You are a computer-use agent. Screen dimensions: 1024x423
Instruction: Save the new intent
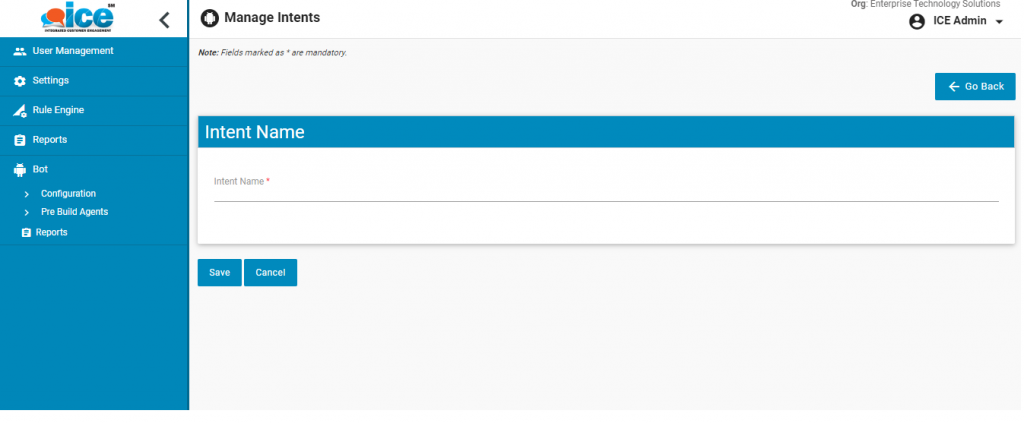pos(219,273)
